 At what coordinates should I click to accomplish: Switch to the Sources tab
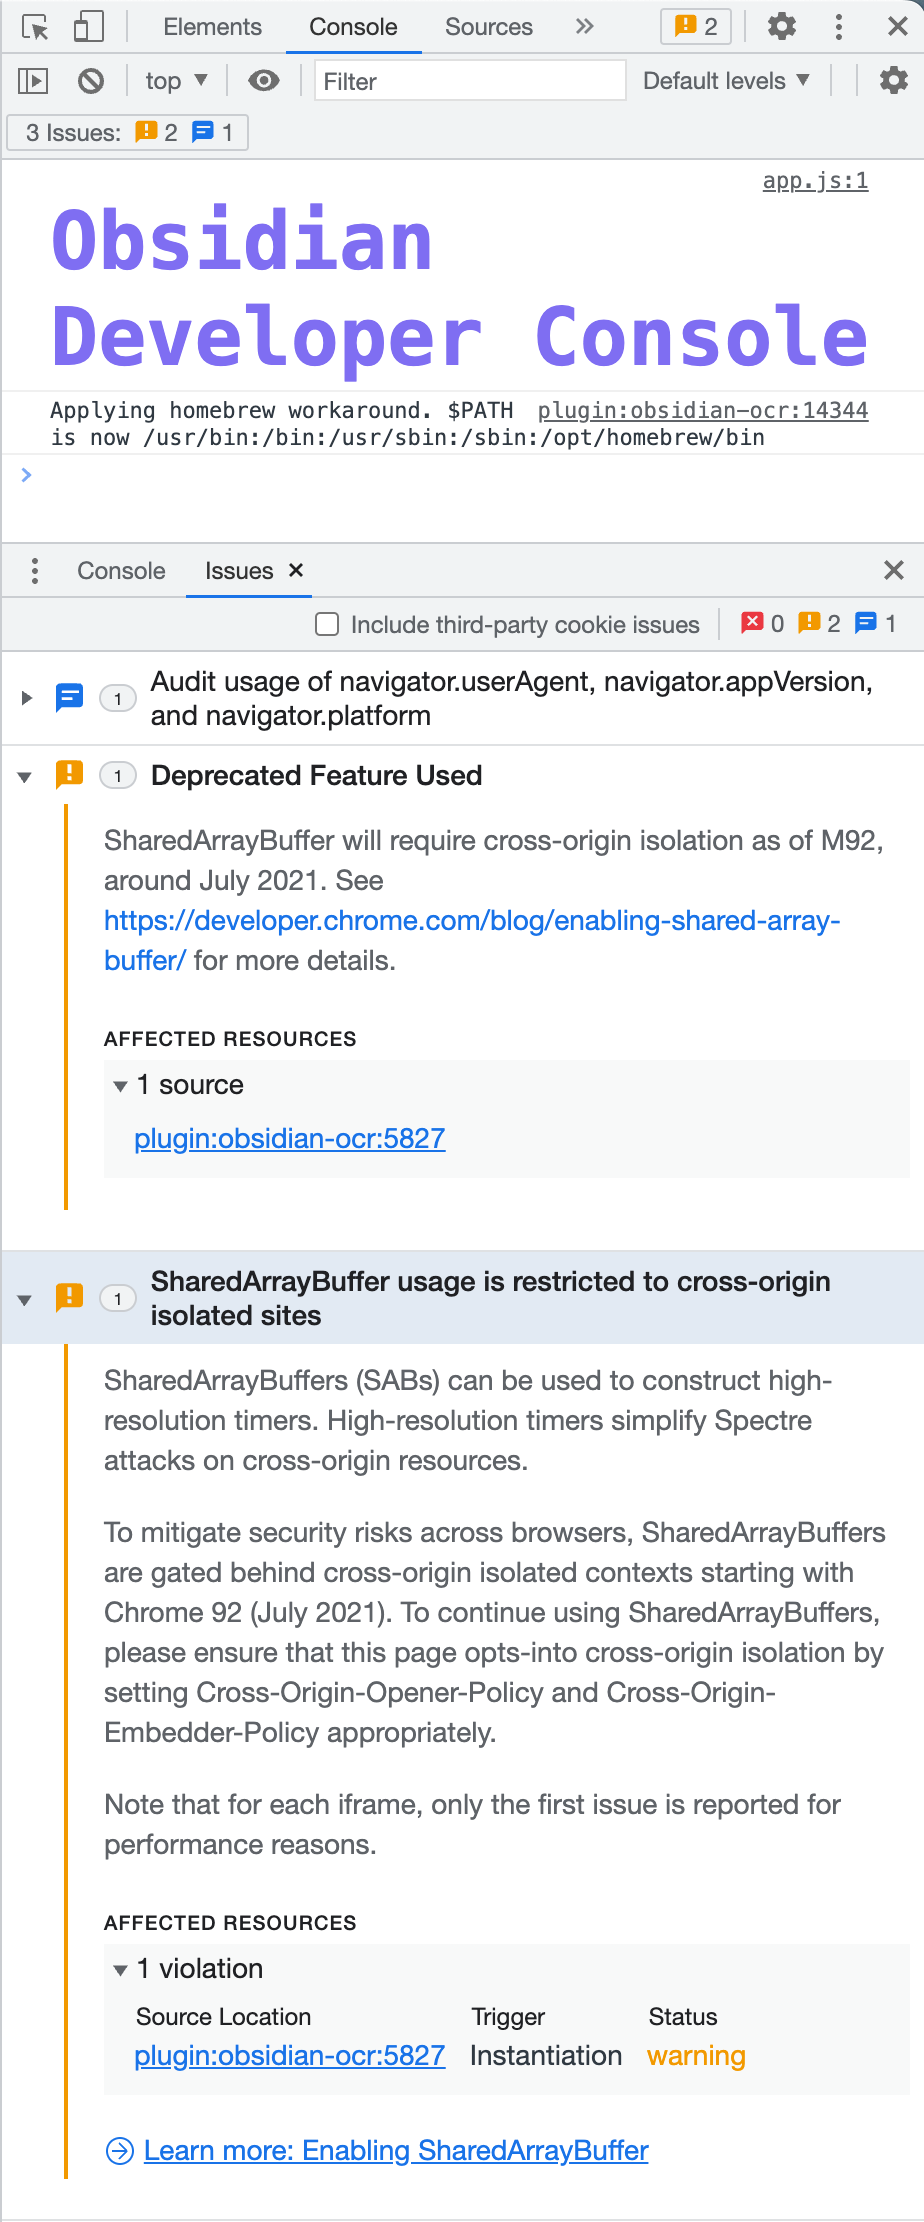click(x=488, y=27)
